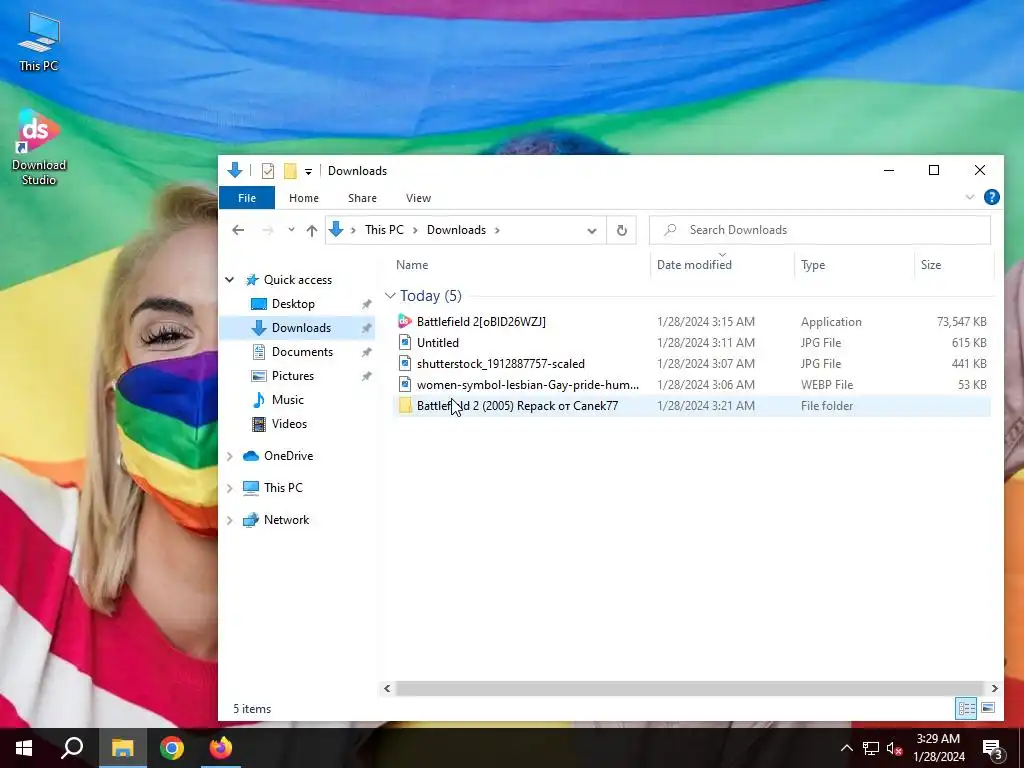This screenshot has height=768, width=1024.
Task: Select Music in the navigation pane
Action: (287, 400)
